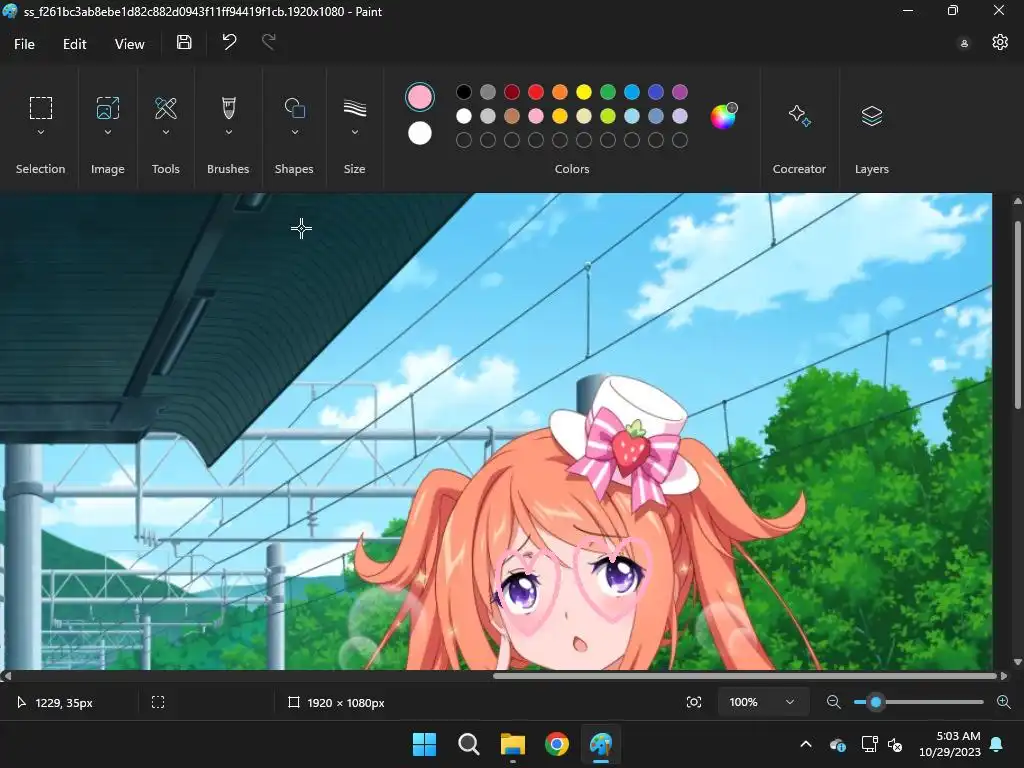Redo the undone action
Viewport: 1024px width, 768px height.
[x=268, y=42]
